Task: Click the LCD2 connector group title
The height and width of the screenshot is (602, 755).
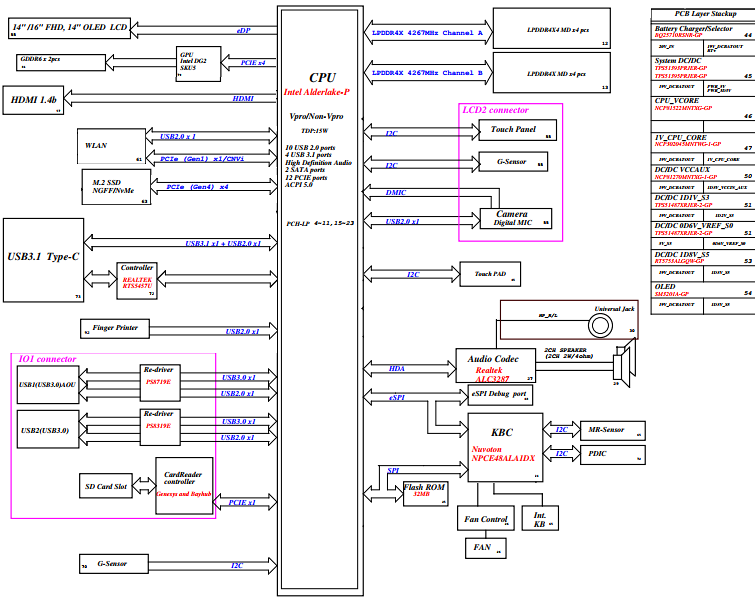Action: coord(495,110)
